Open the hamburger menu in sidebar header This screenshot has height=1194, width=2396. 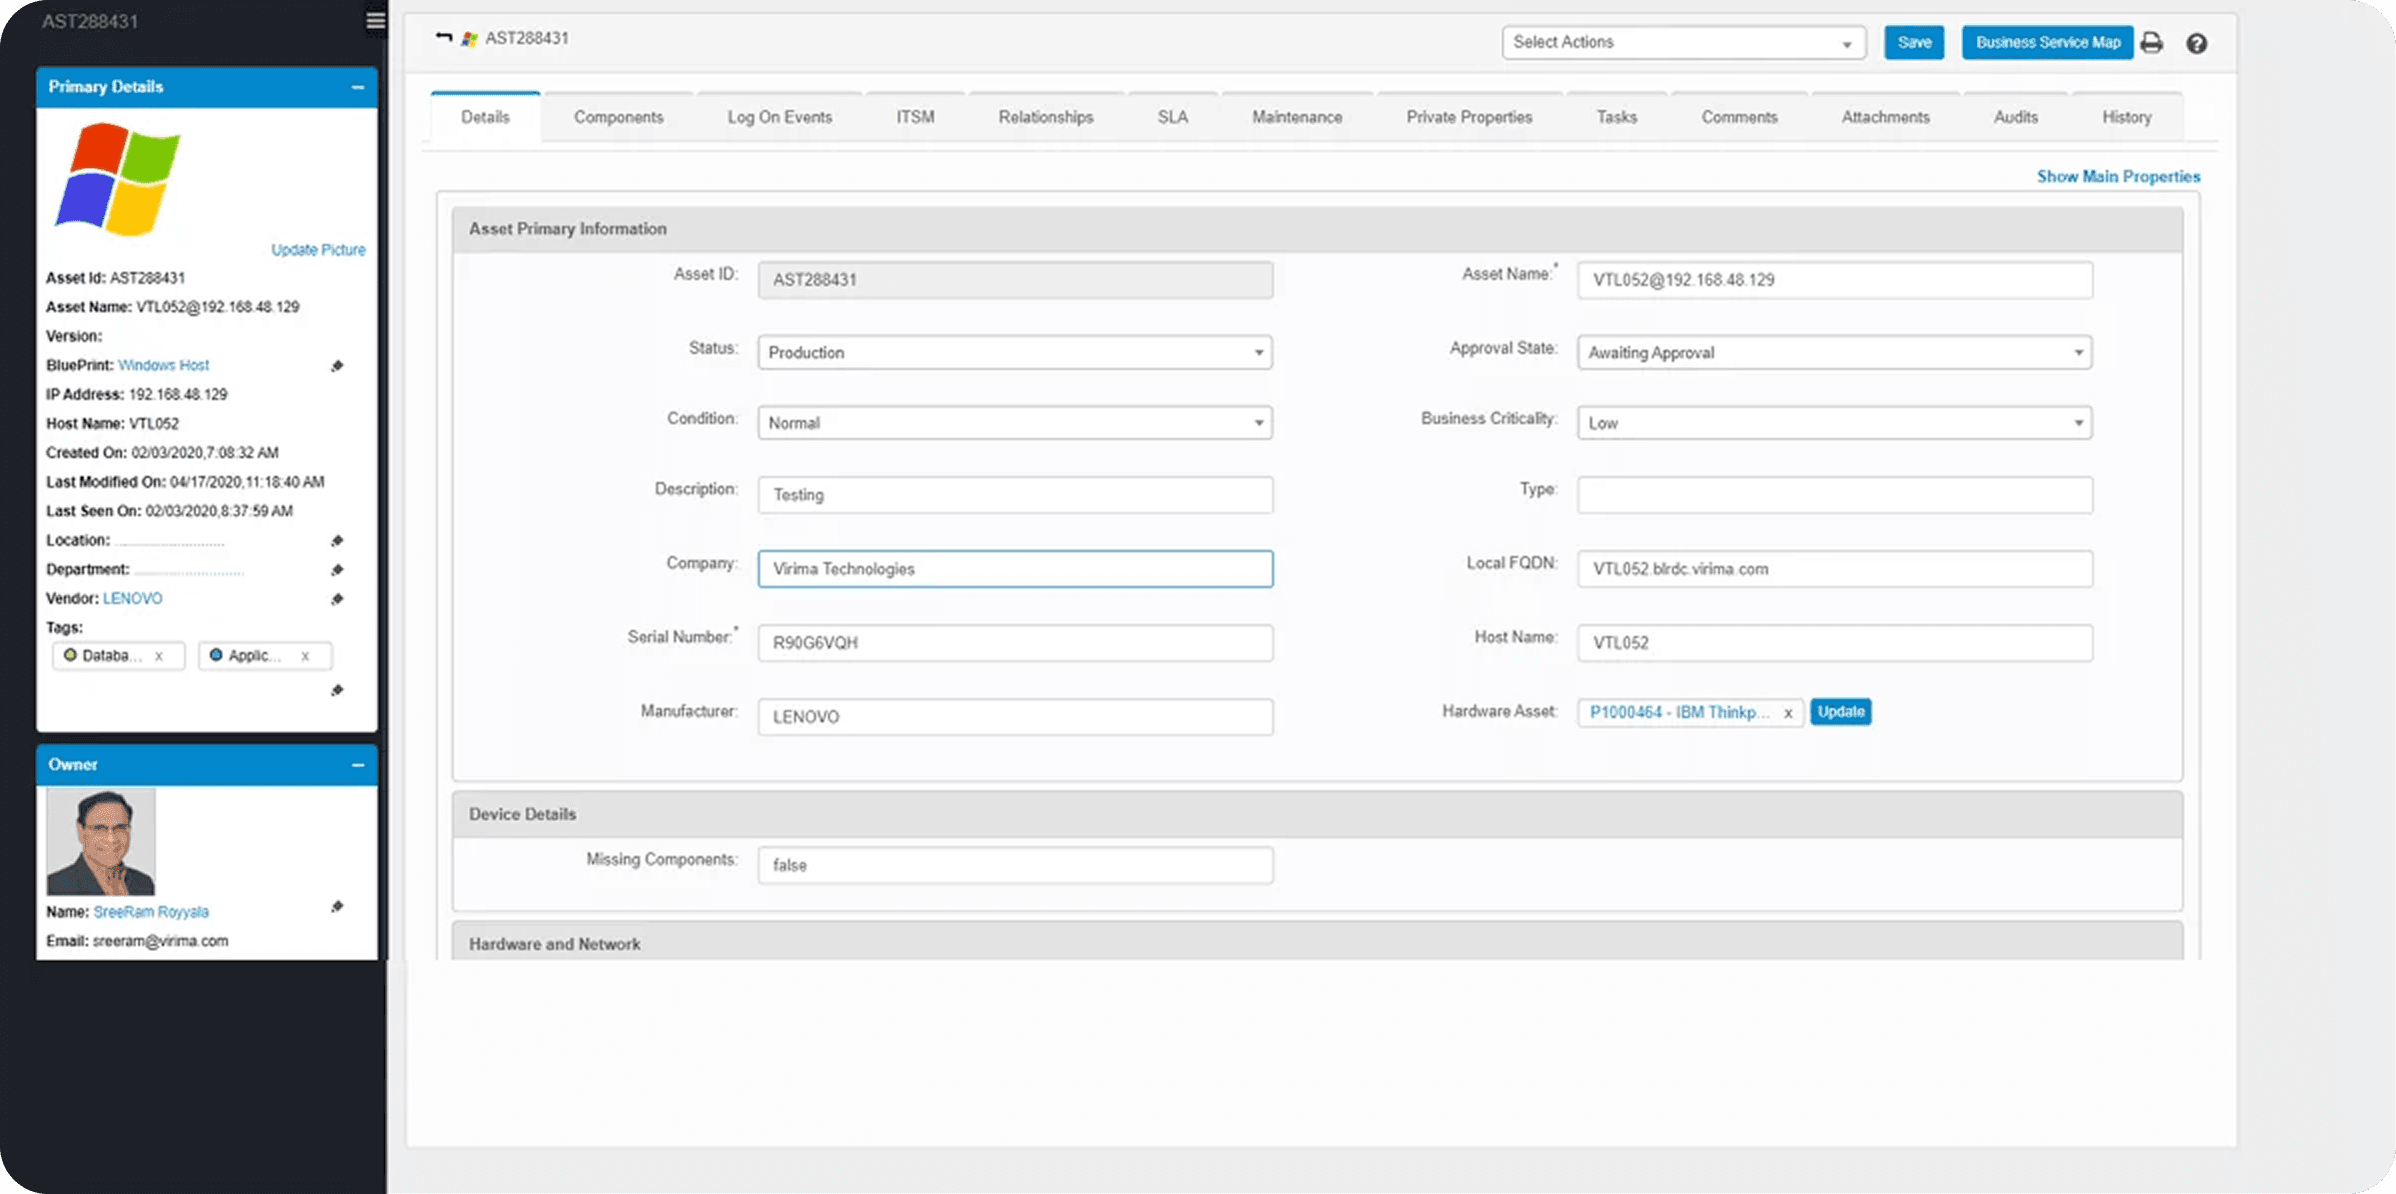[x=375, y=21]
